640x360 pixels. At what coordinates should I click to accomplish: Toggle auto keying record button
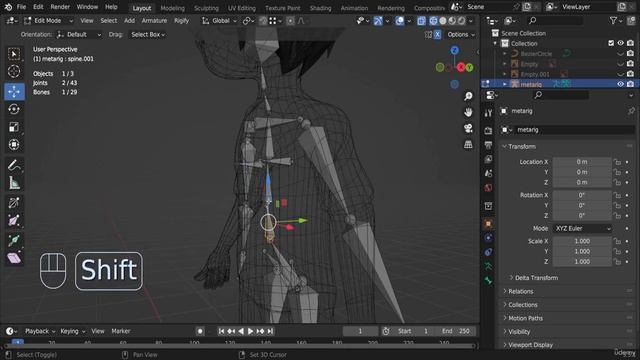(200, 331)
